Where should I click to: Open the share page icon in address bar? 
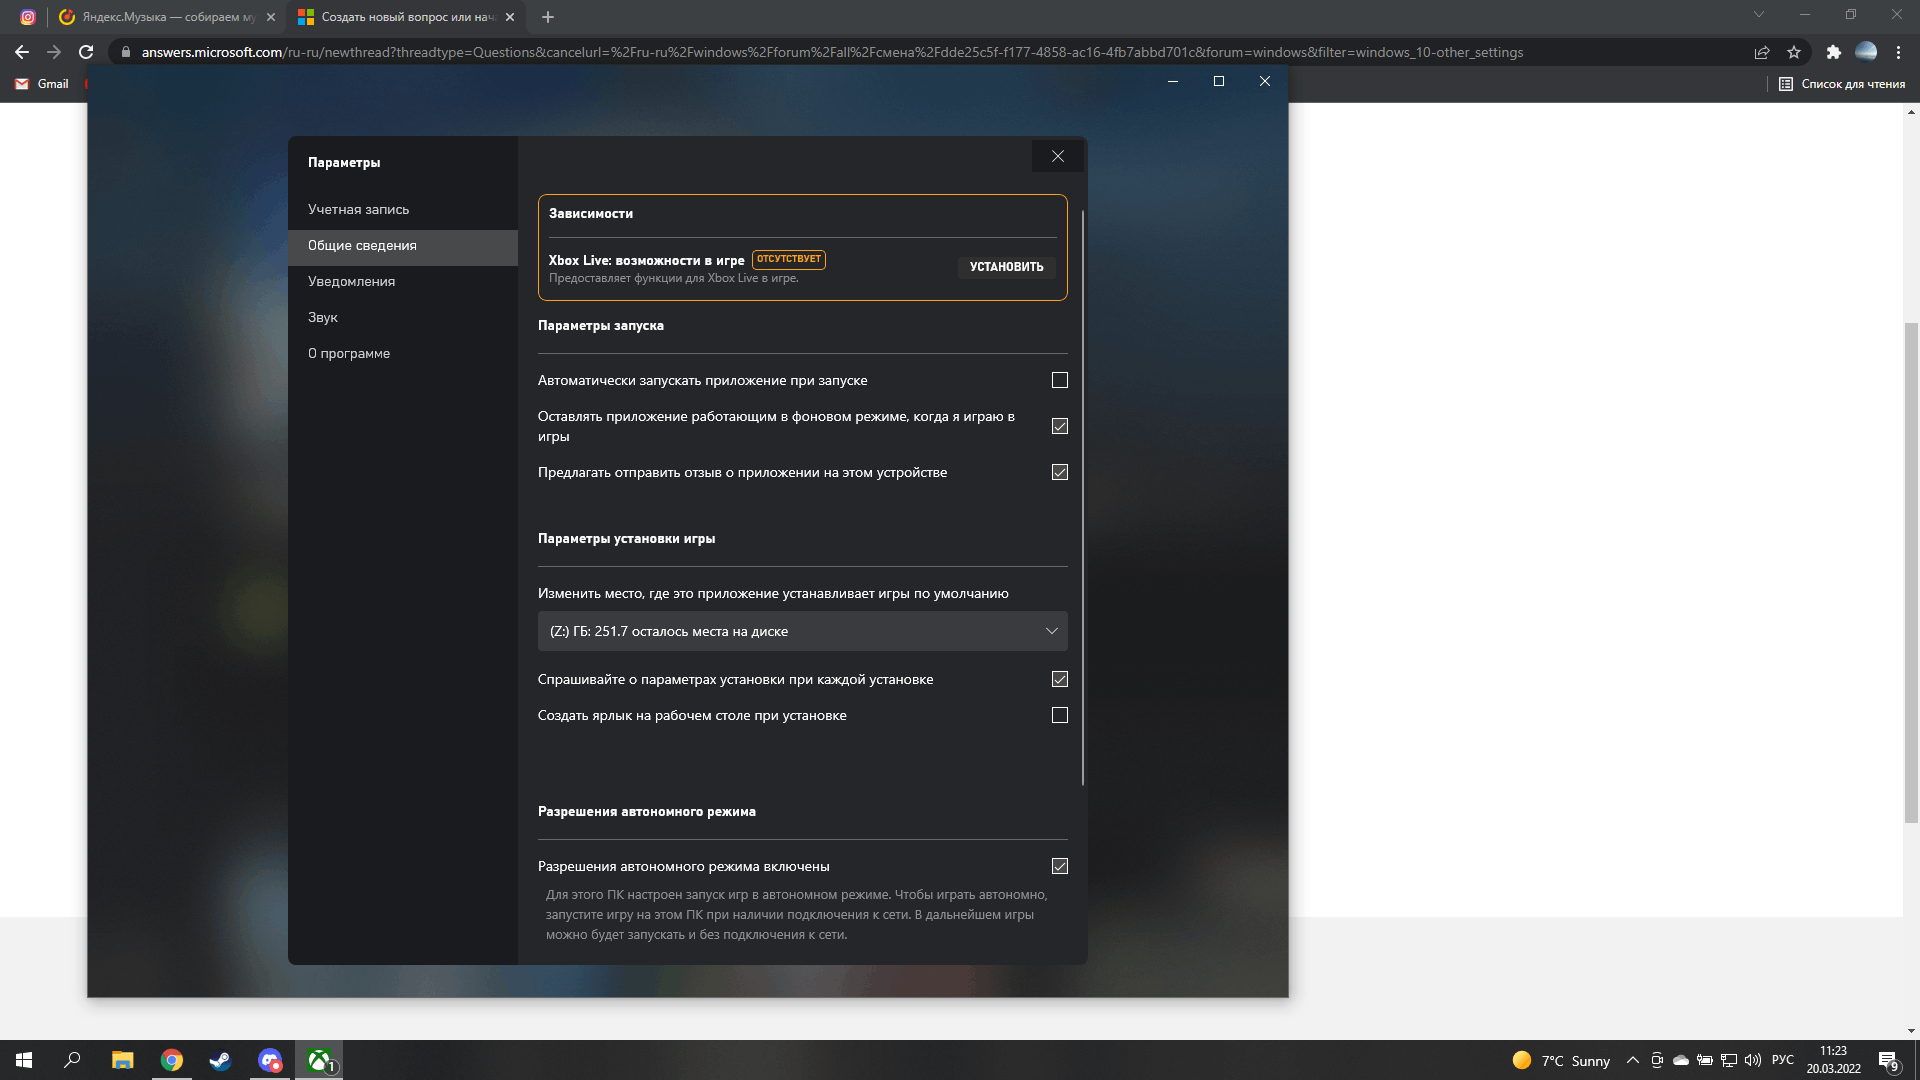(x=1762, y=52)
